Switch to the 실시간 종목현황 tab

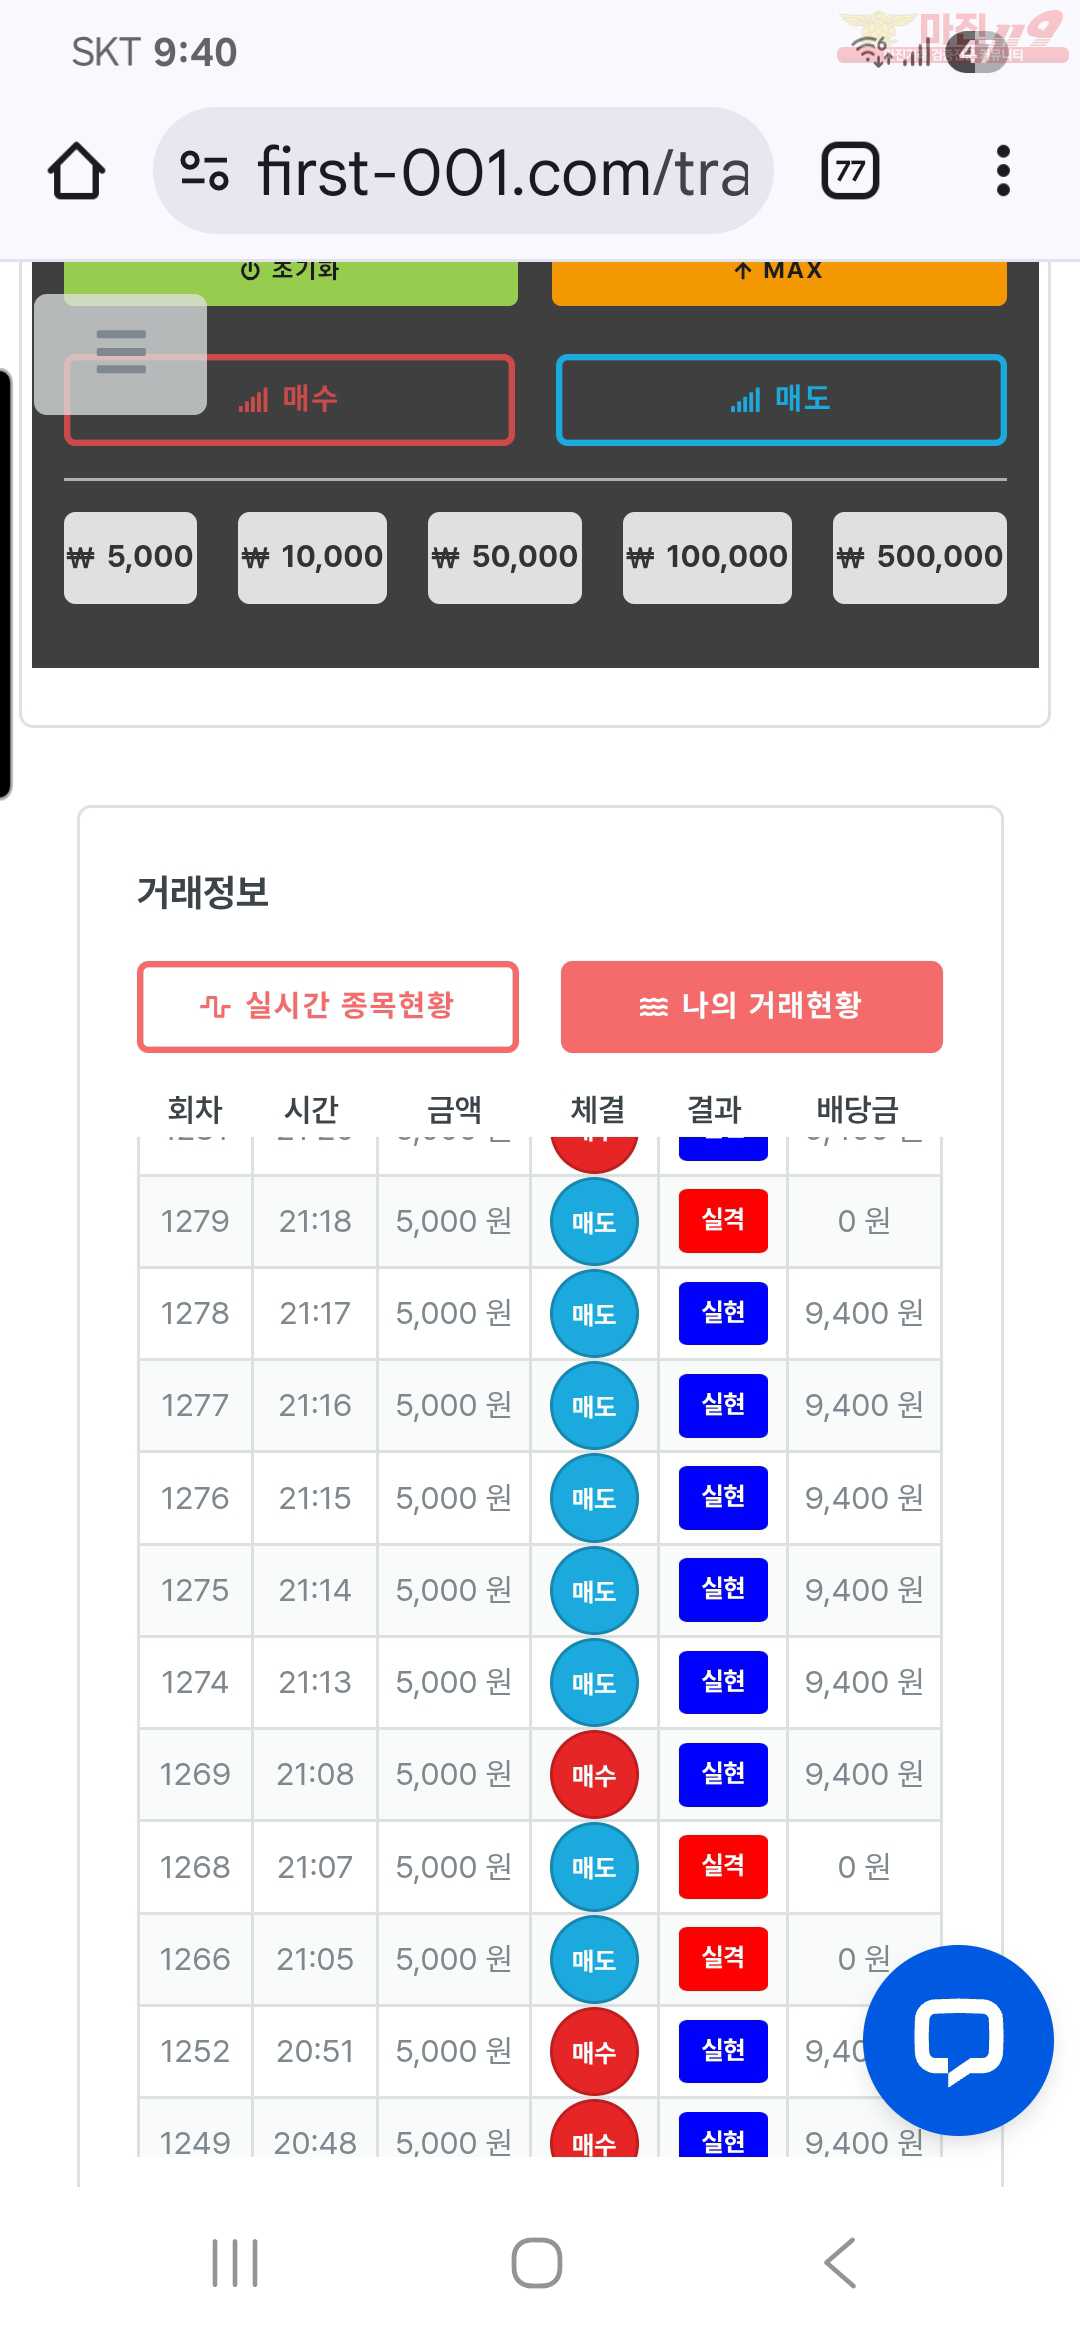(328, 1006)
